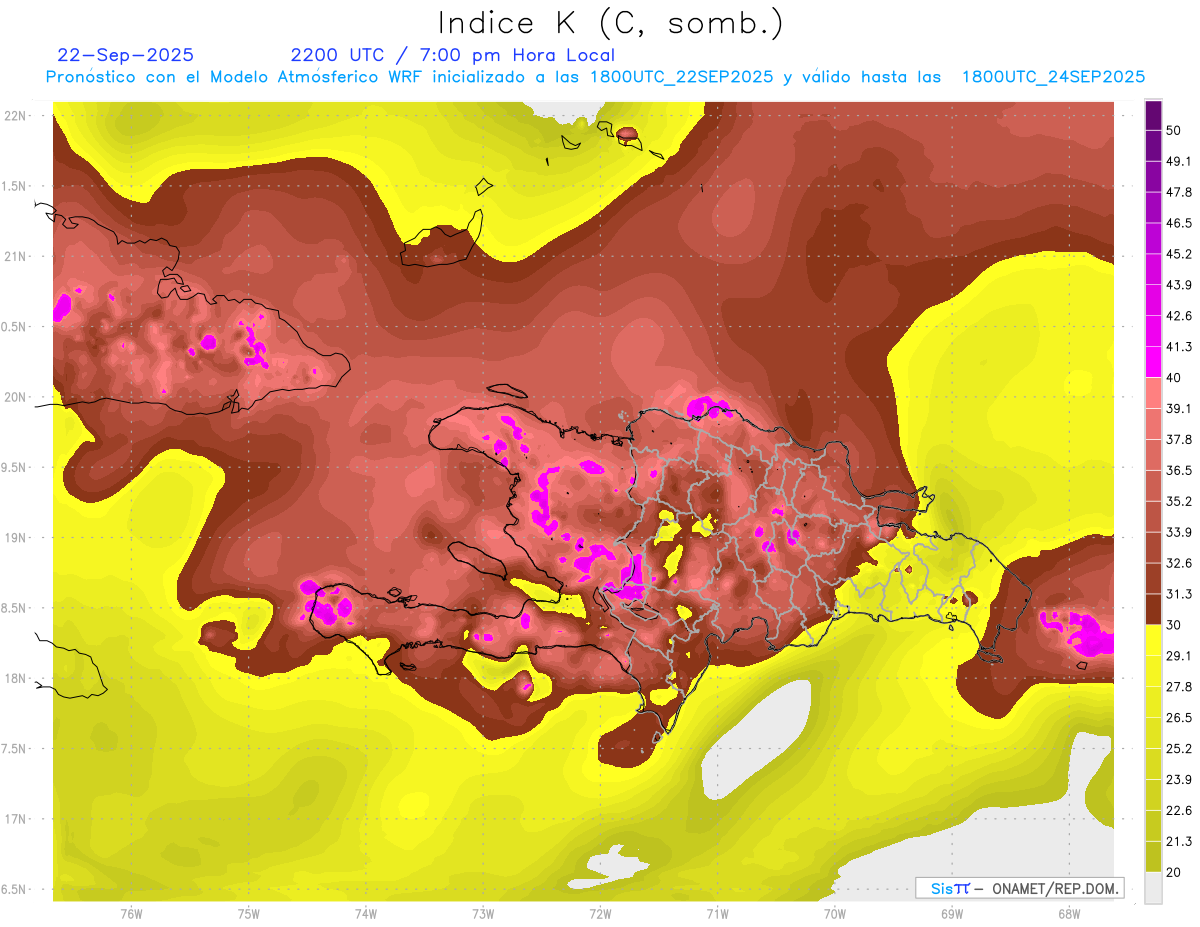Click the legend value '41.3'
Viewport: 1200px width, 927px height.
[x=1179, y=347]
